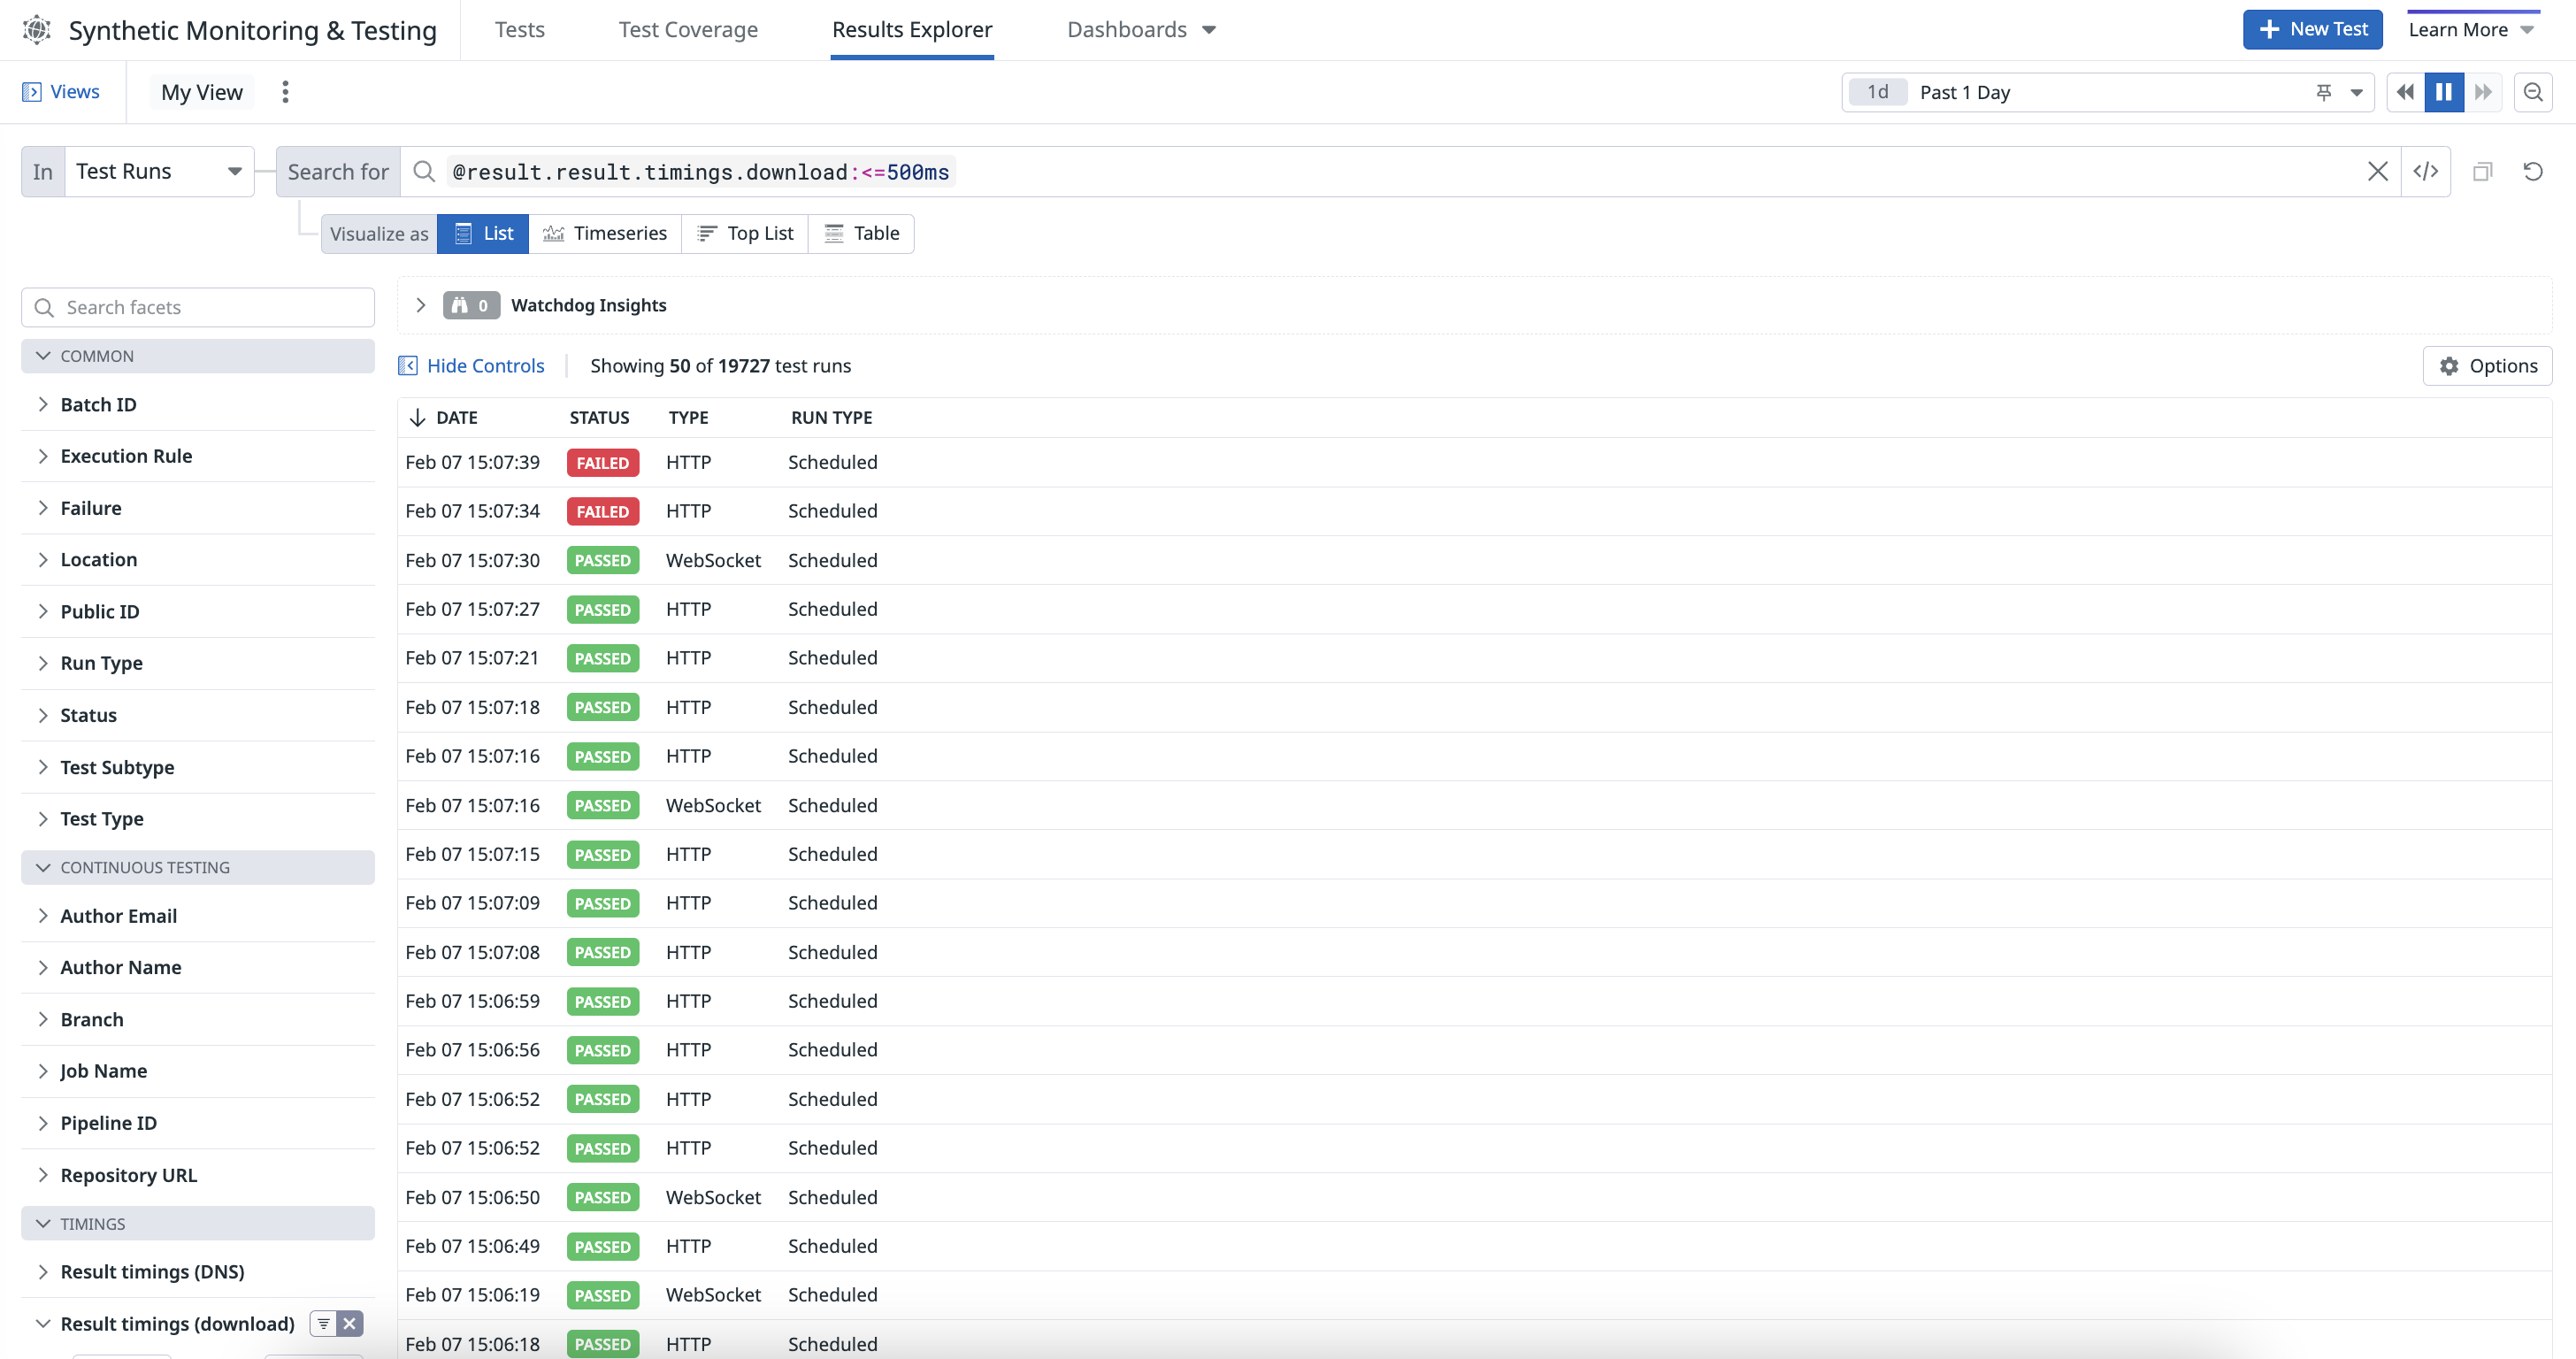
Task: Click the 1d time shortcut badge
Action: [x=1878, y=92]
